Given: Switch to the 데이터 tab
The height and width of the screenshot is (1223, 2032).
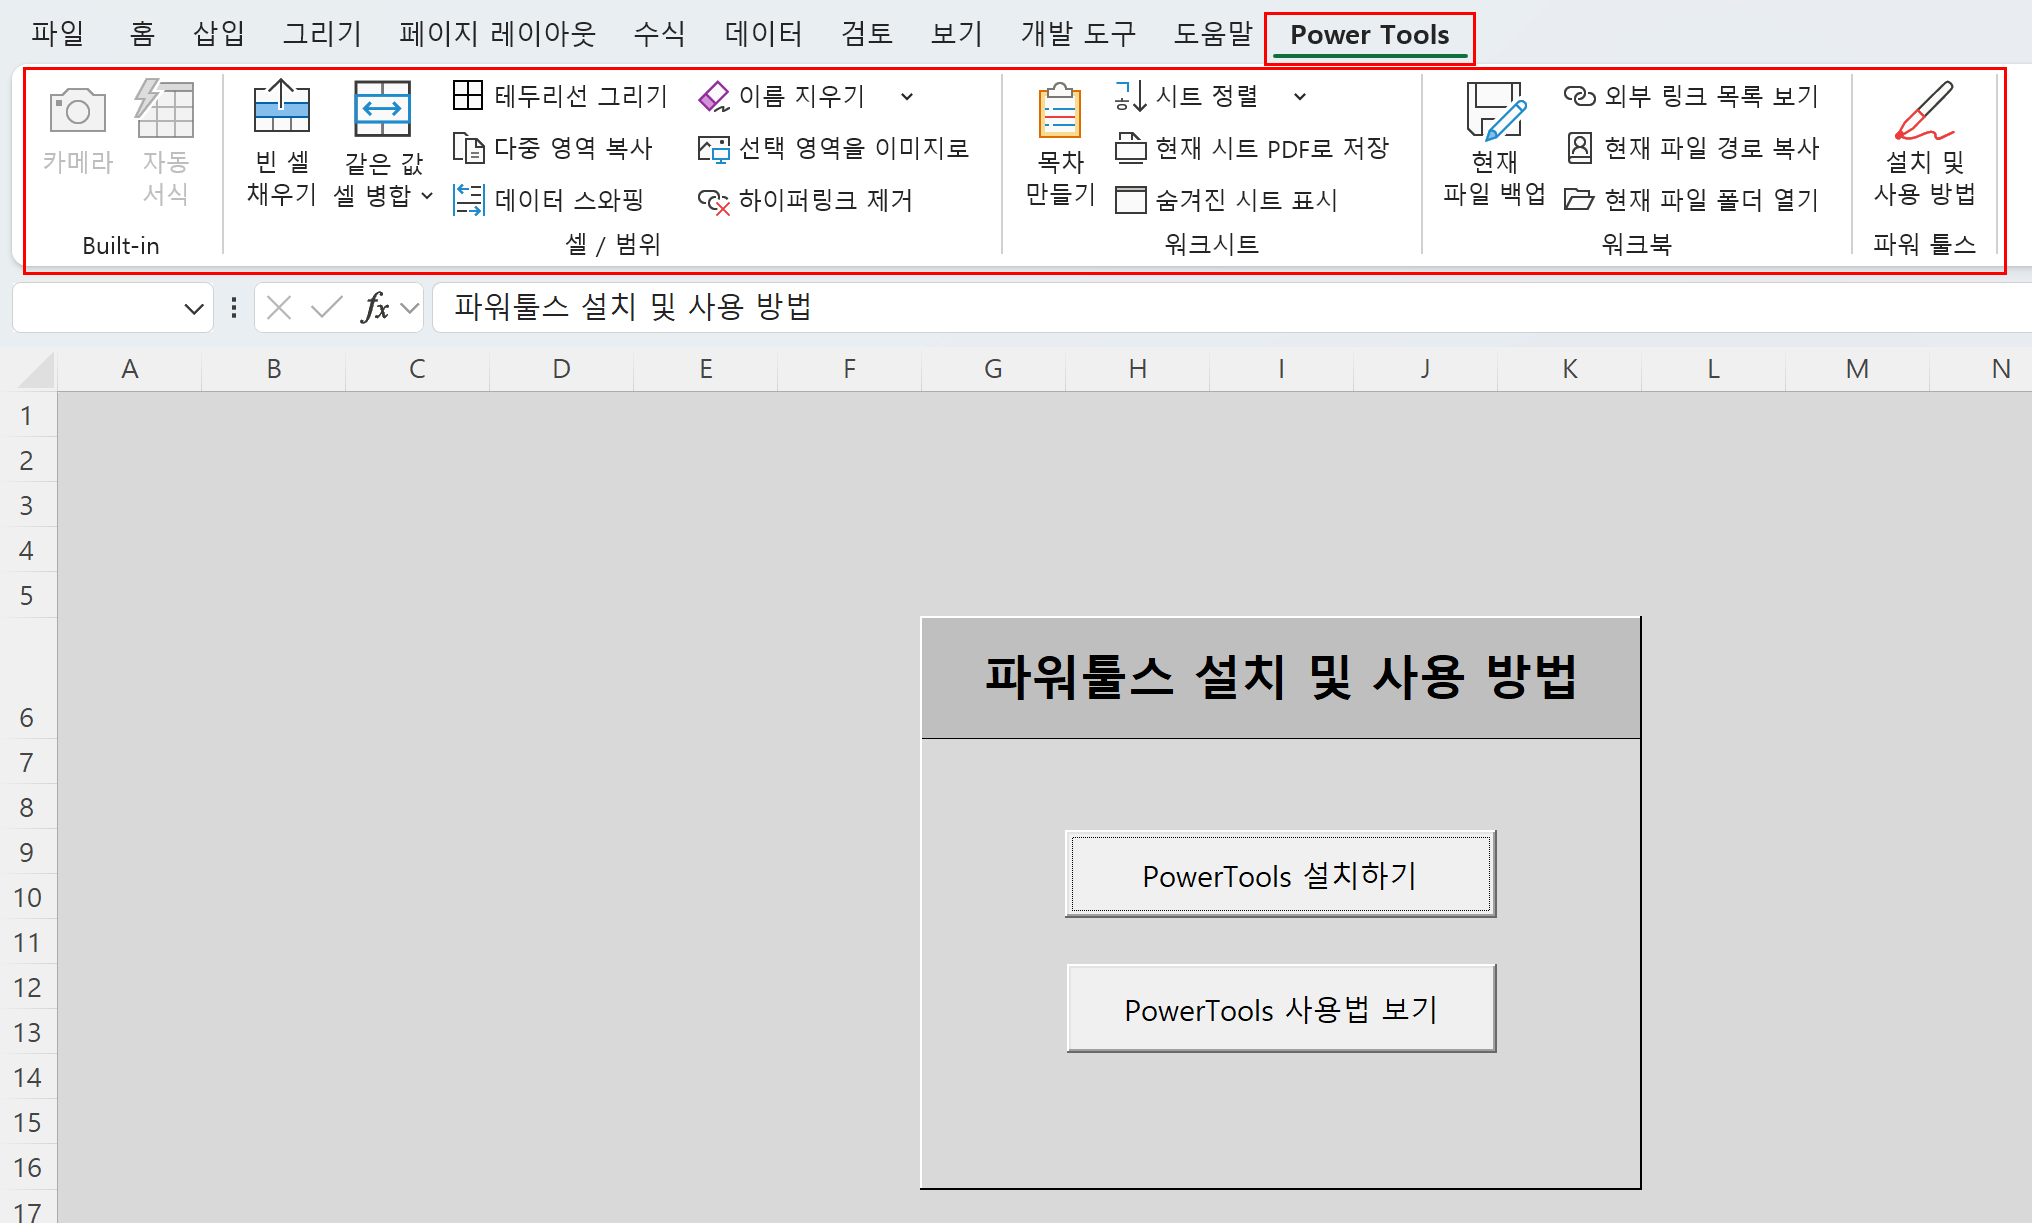Looking at the screenshot, I should 763,34.
